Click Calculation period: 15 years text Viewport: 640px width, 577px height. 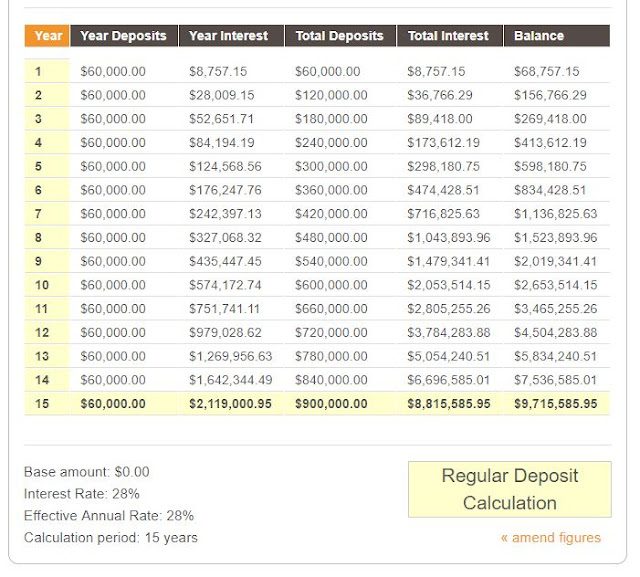(x=110, y=537)
